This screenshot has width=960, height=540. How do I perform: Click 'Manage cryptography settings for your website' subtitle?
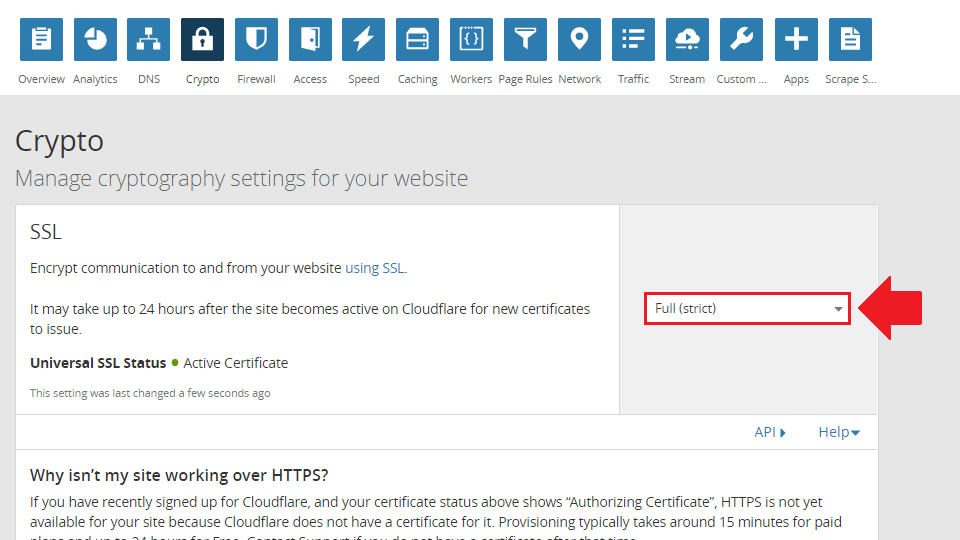pos(241,178)
